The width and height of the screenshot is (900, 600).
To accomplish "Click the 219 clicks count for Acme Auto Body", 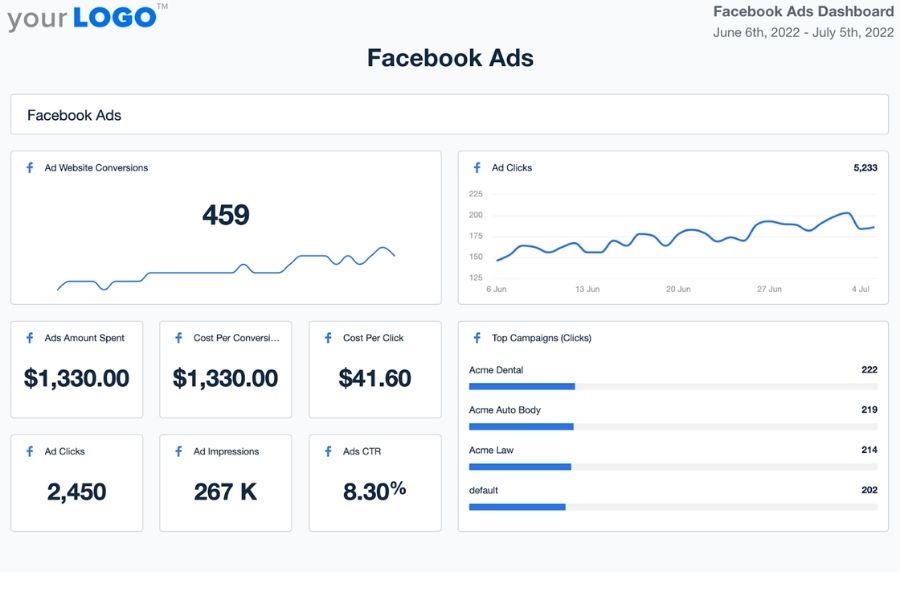I will tap(869, 410).
